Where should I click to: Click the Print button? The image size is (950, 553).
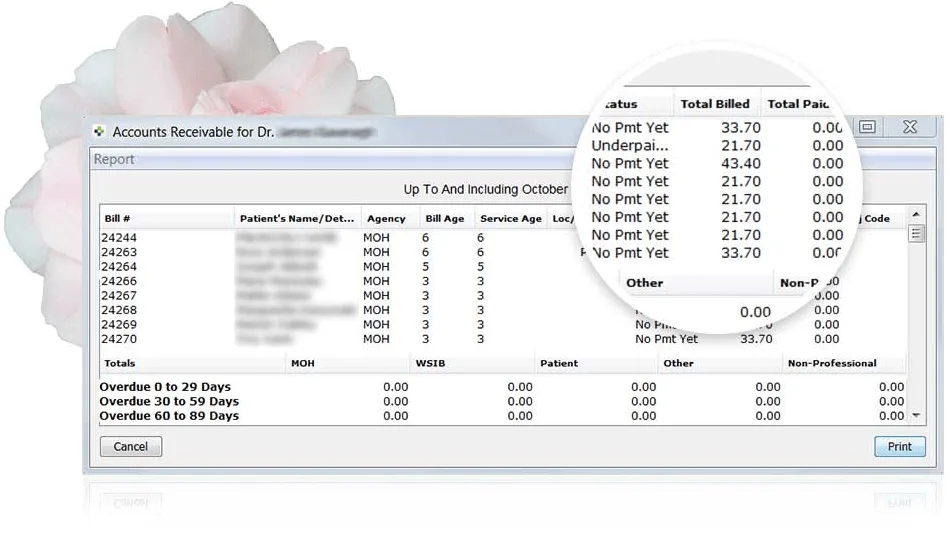click(x=900, y=446)
